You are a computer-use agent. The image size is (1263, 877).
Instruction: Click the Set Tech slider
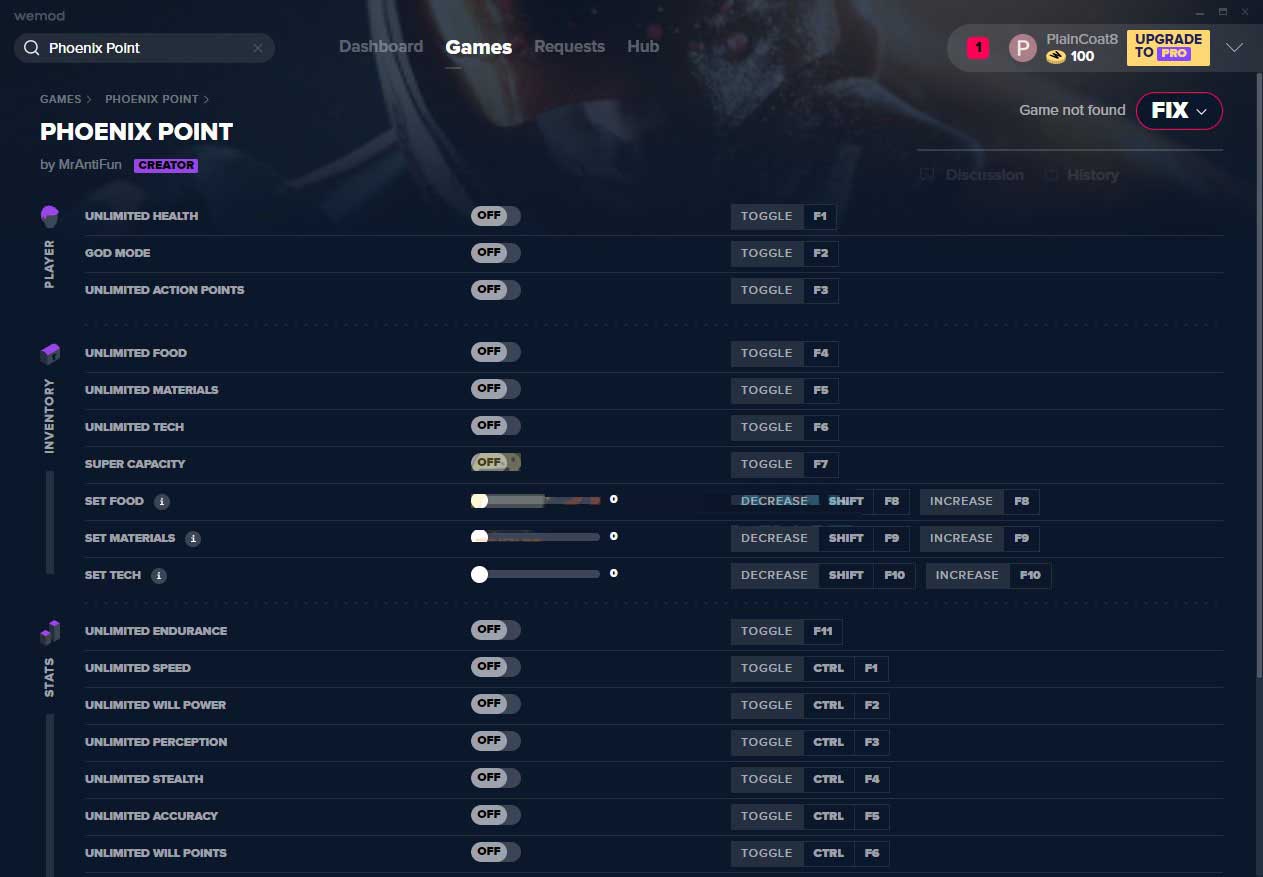[x=536, y=574]
